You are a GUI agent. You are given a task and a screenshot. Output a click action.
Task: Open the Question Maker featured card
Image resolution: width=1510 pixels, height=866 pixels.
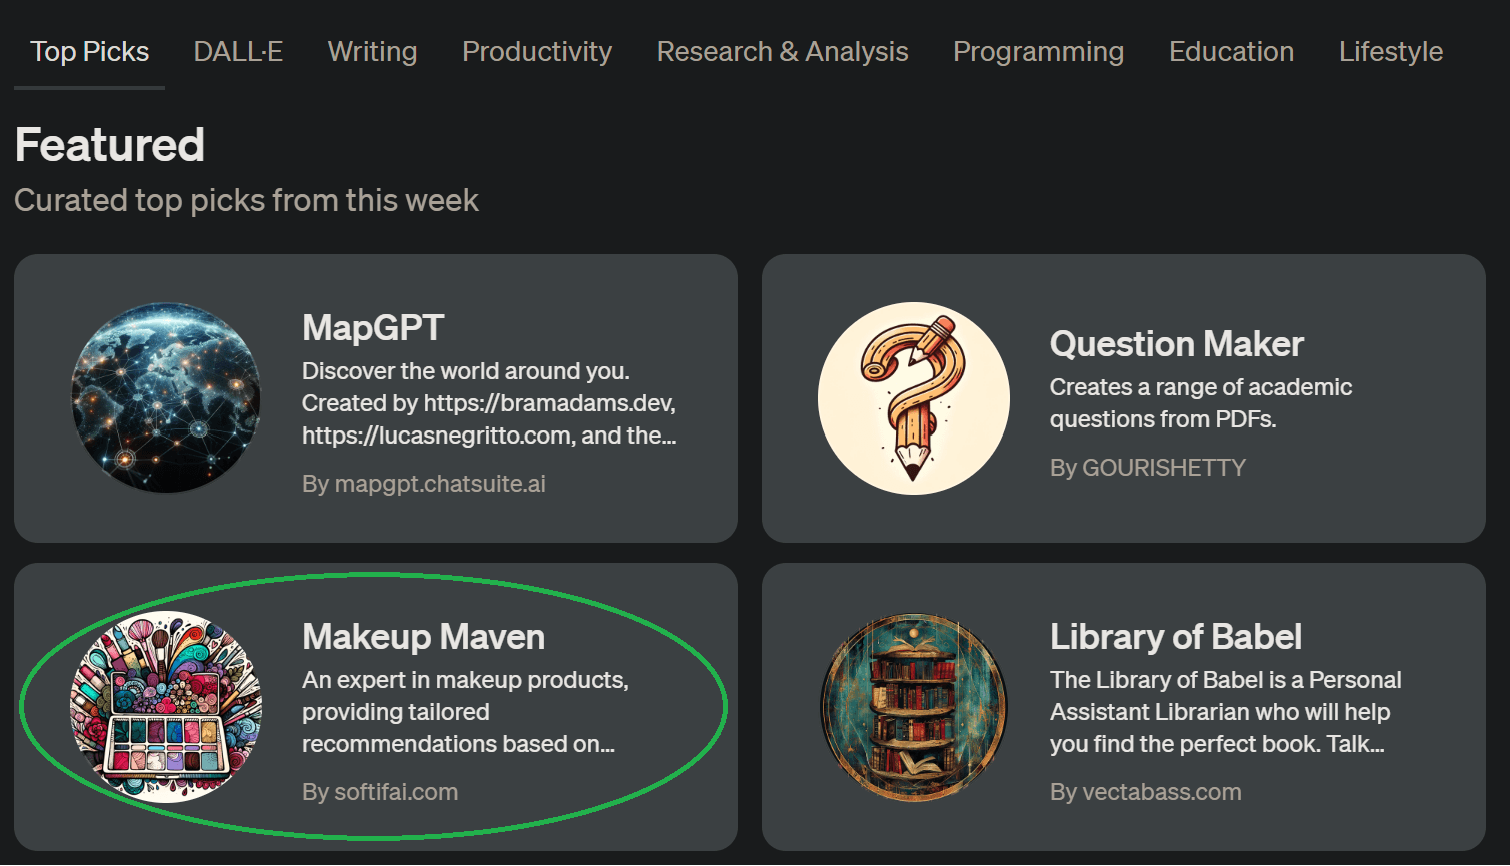pyautogui.click(x=1123, y=397)
